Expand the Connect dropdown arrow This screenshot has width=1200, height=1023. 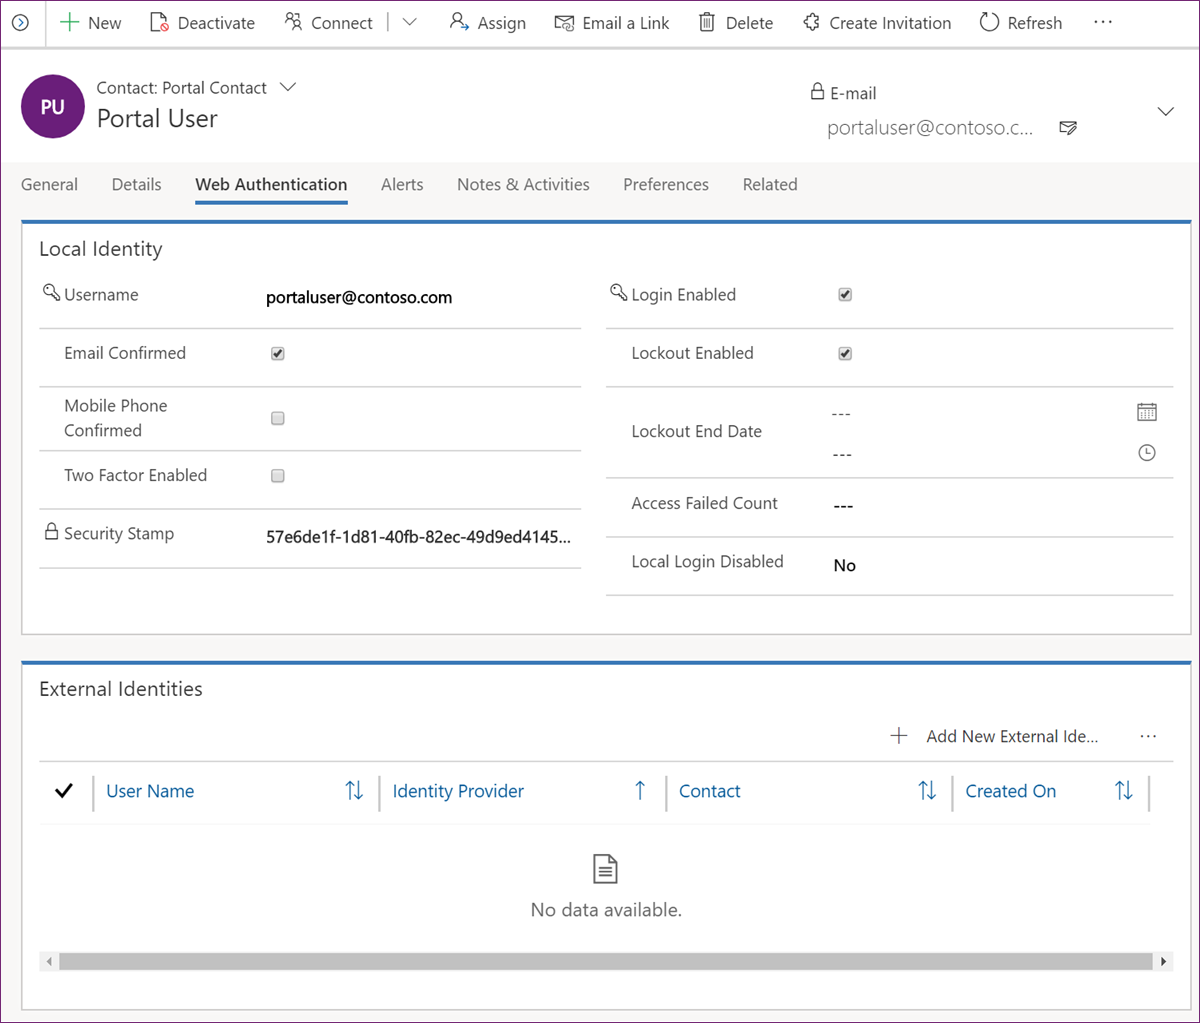point(410,22)
